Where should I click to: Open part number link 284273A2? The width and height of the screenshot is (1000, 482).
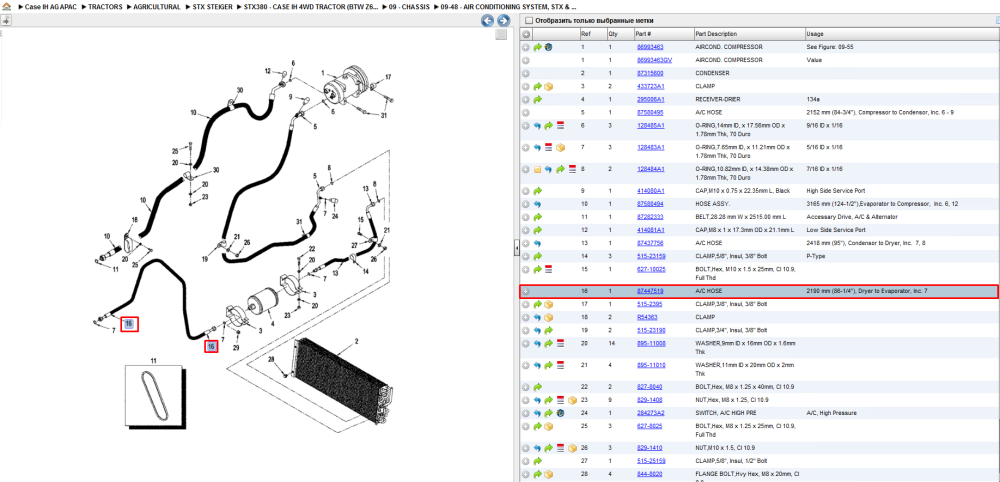(651, 413)
